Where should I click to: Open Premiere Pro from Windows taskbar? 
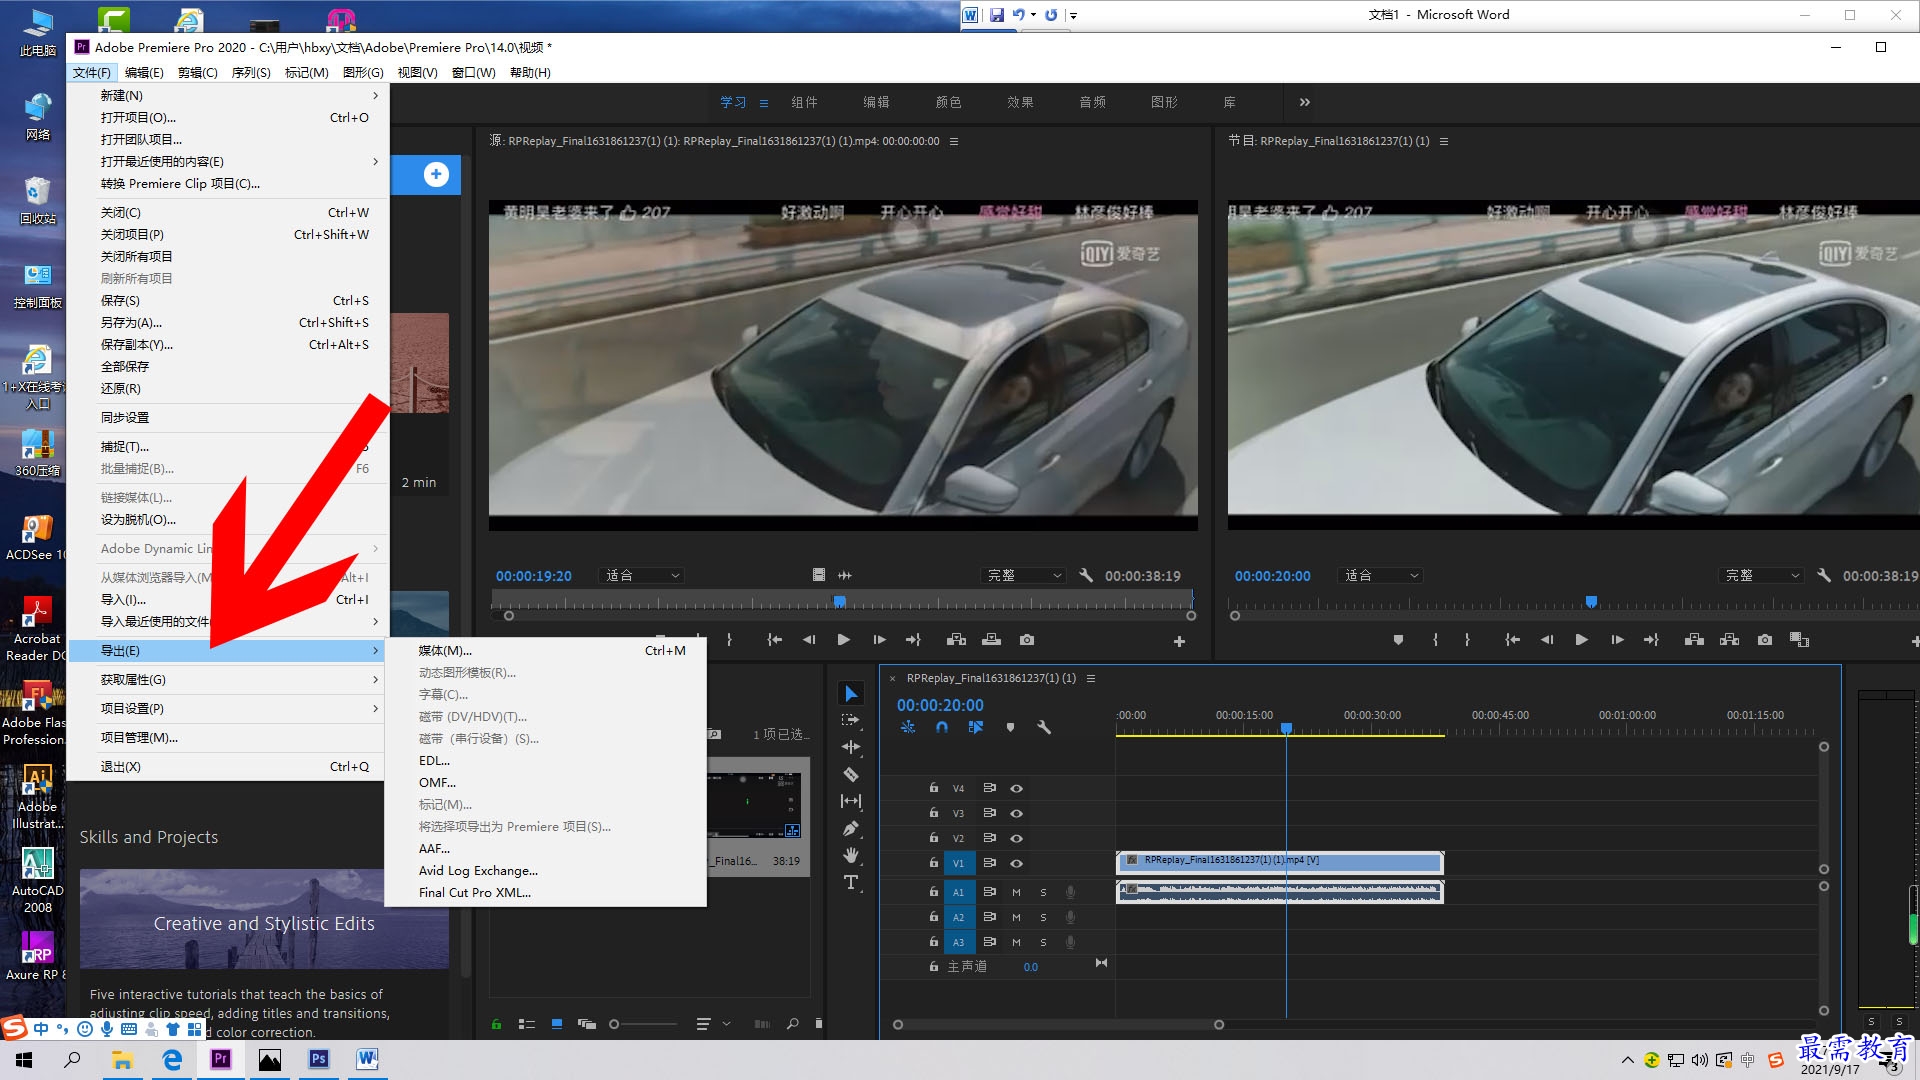click(221, 1059)
